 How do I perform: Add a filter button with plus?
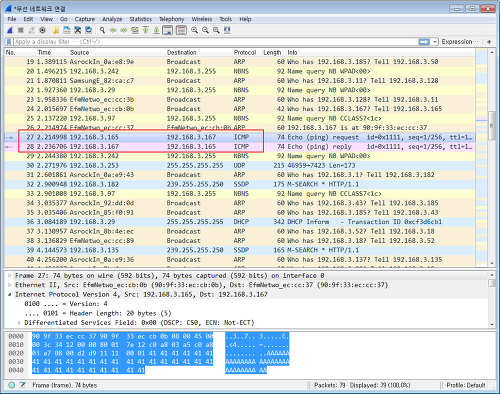(489, 42)
